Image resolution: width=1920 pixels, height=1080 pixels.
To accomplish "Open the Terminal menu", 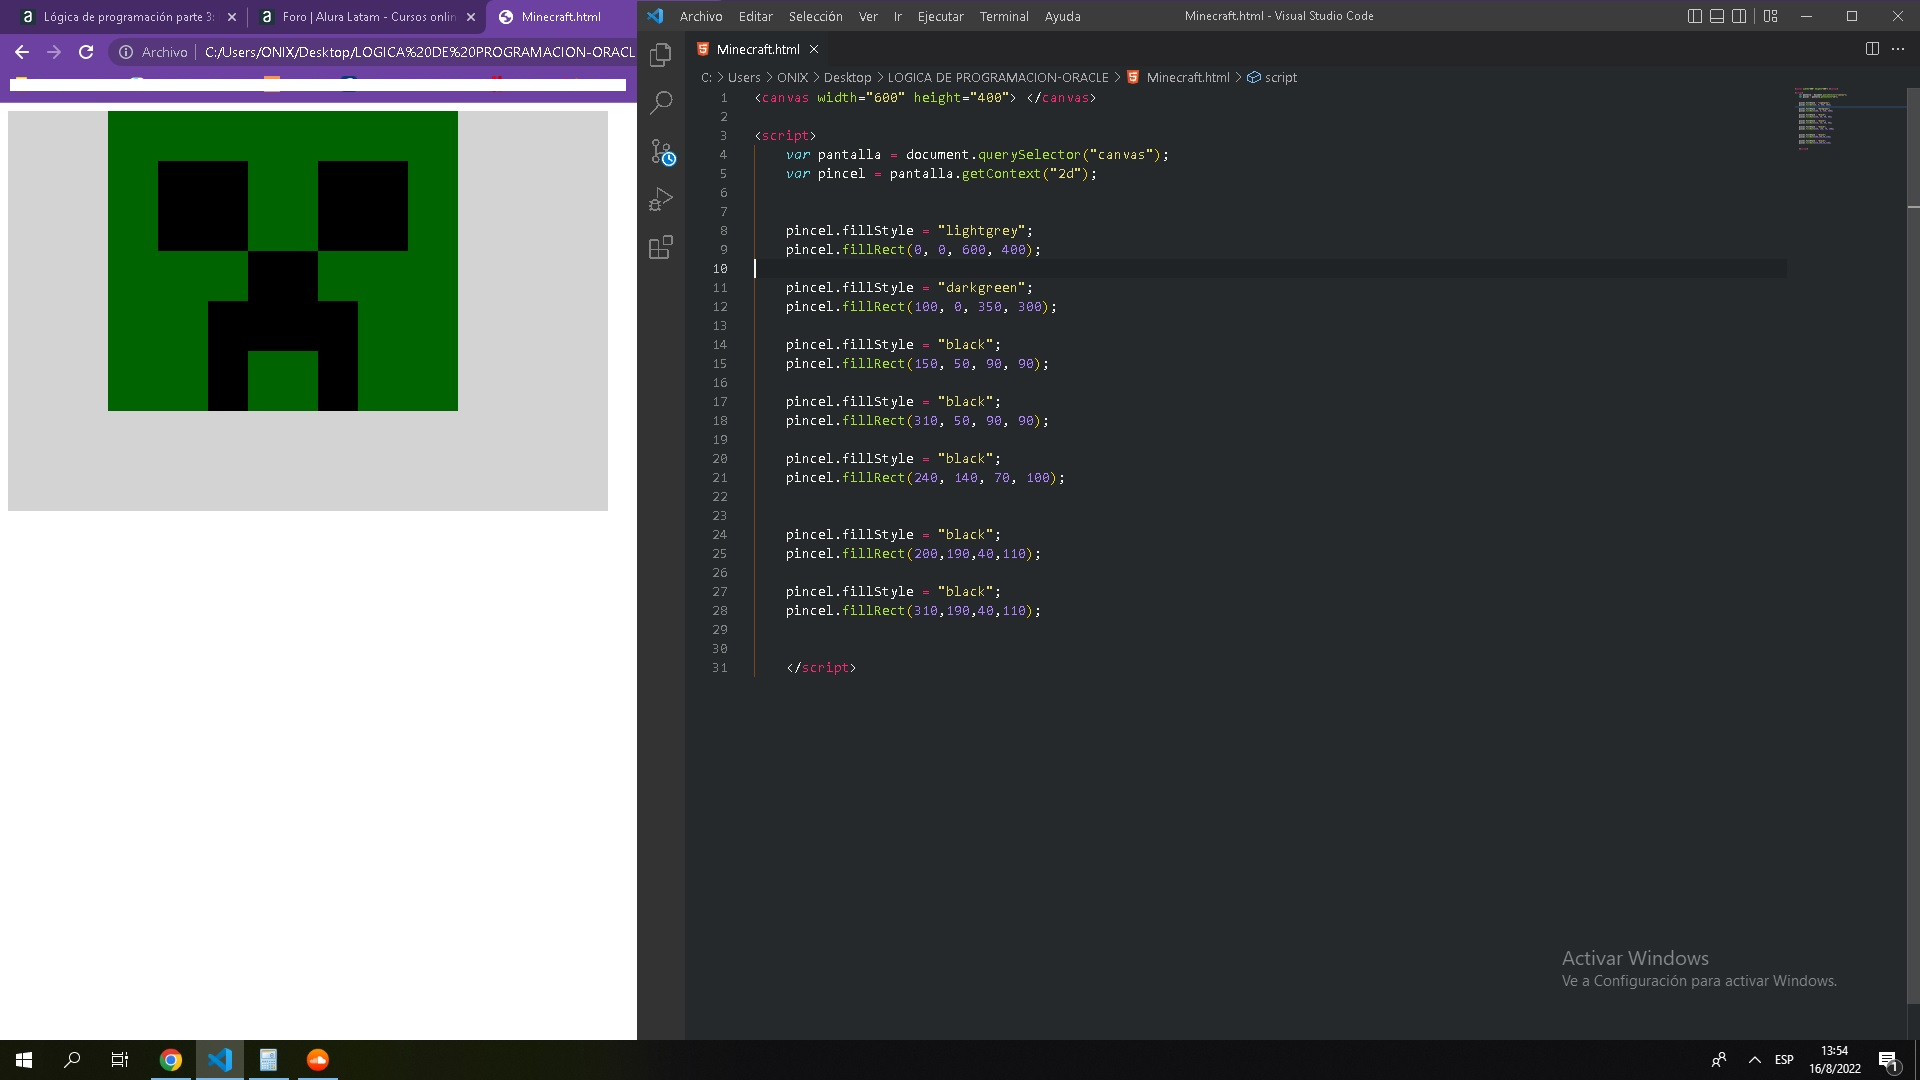I will [x=1004, y=16].
